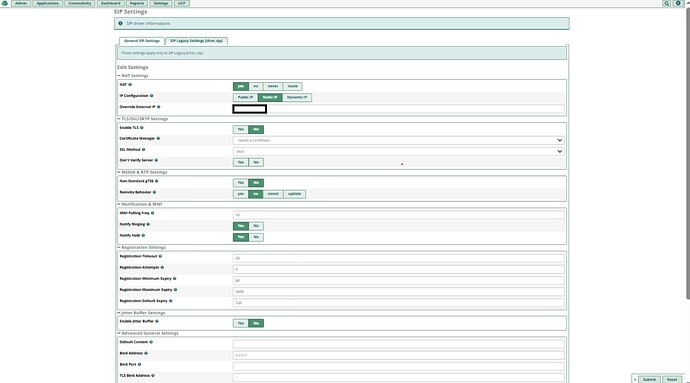
Task: Click help icon beside Override External IP
Action: pos(159,107)
